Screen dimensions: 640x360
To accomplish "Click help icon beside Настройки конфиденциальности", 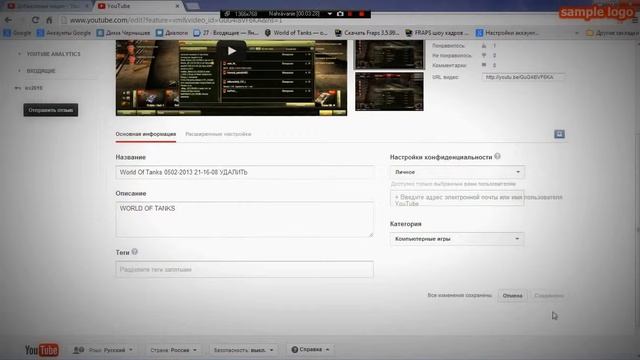I will click(x=497, y=156).
